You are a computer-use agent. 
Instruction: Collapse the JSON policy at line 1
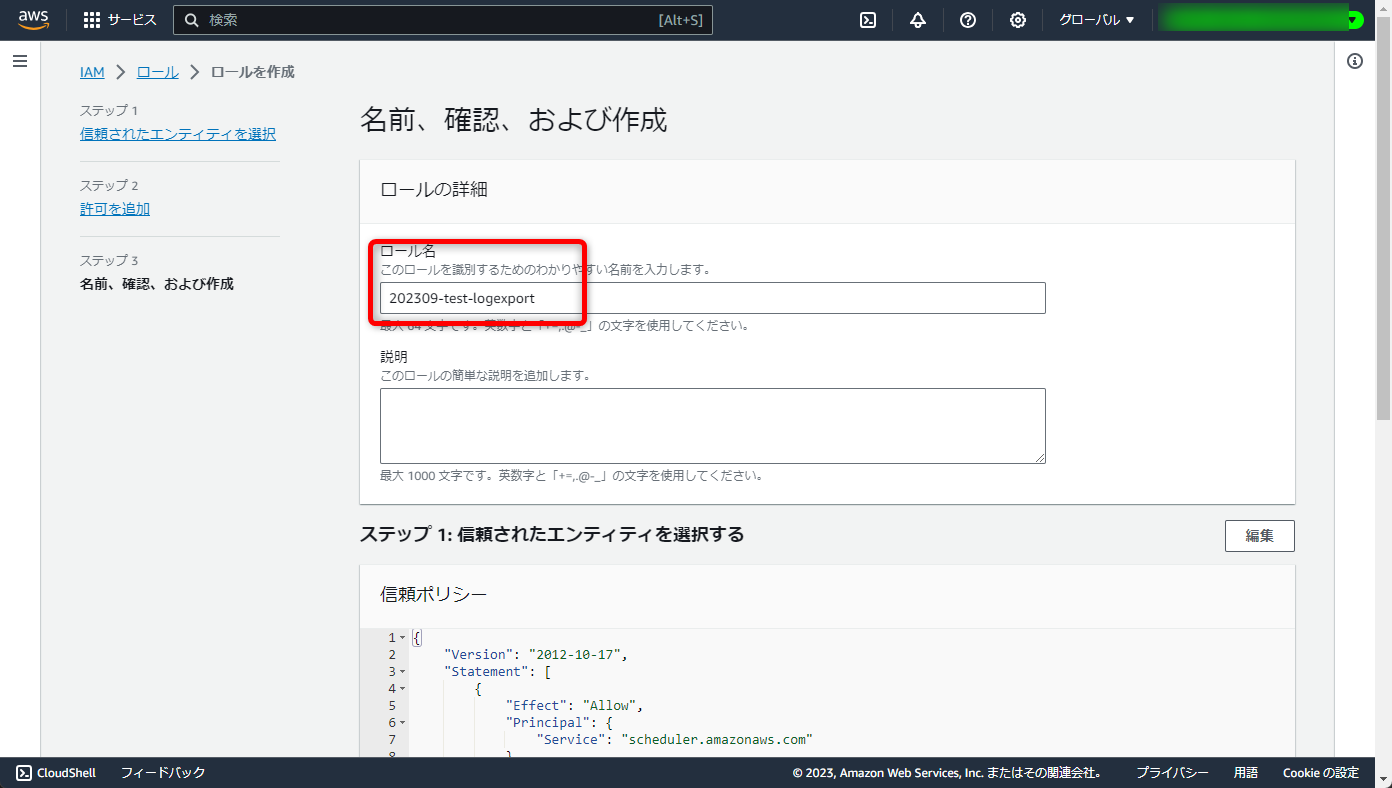[403, 637]
